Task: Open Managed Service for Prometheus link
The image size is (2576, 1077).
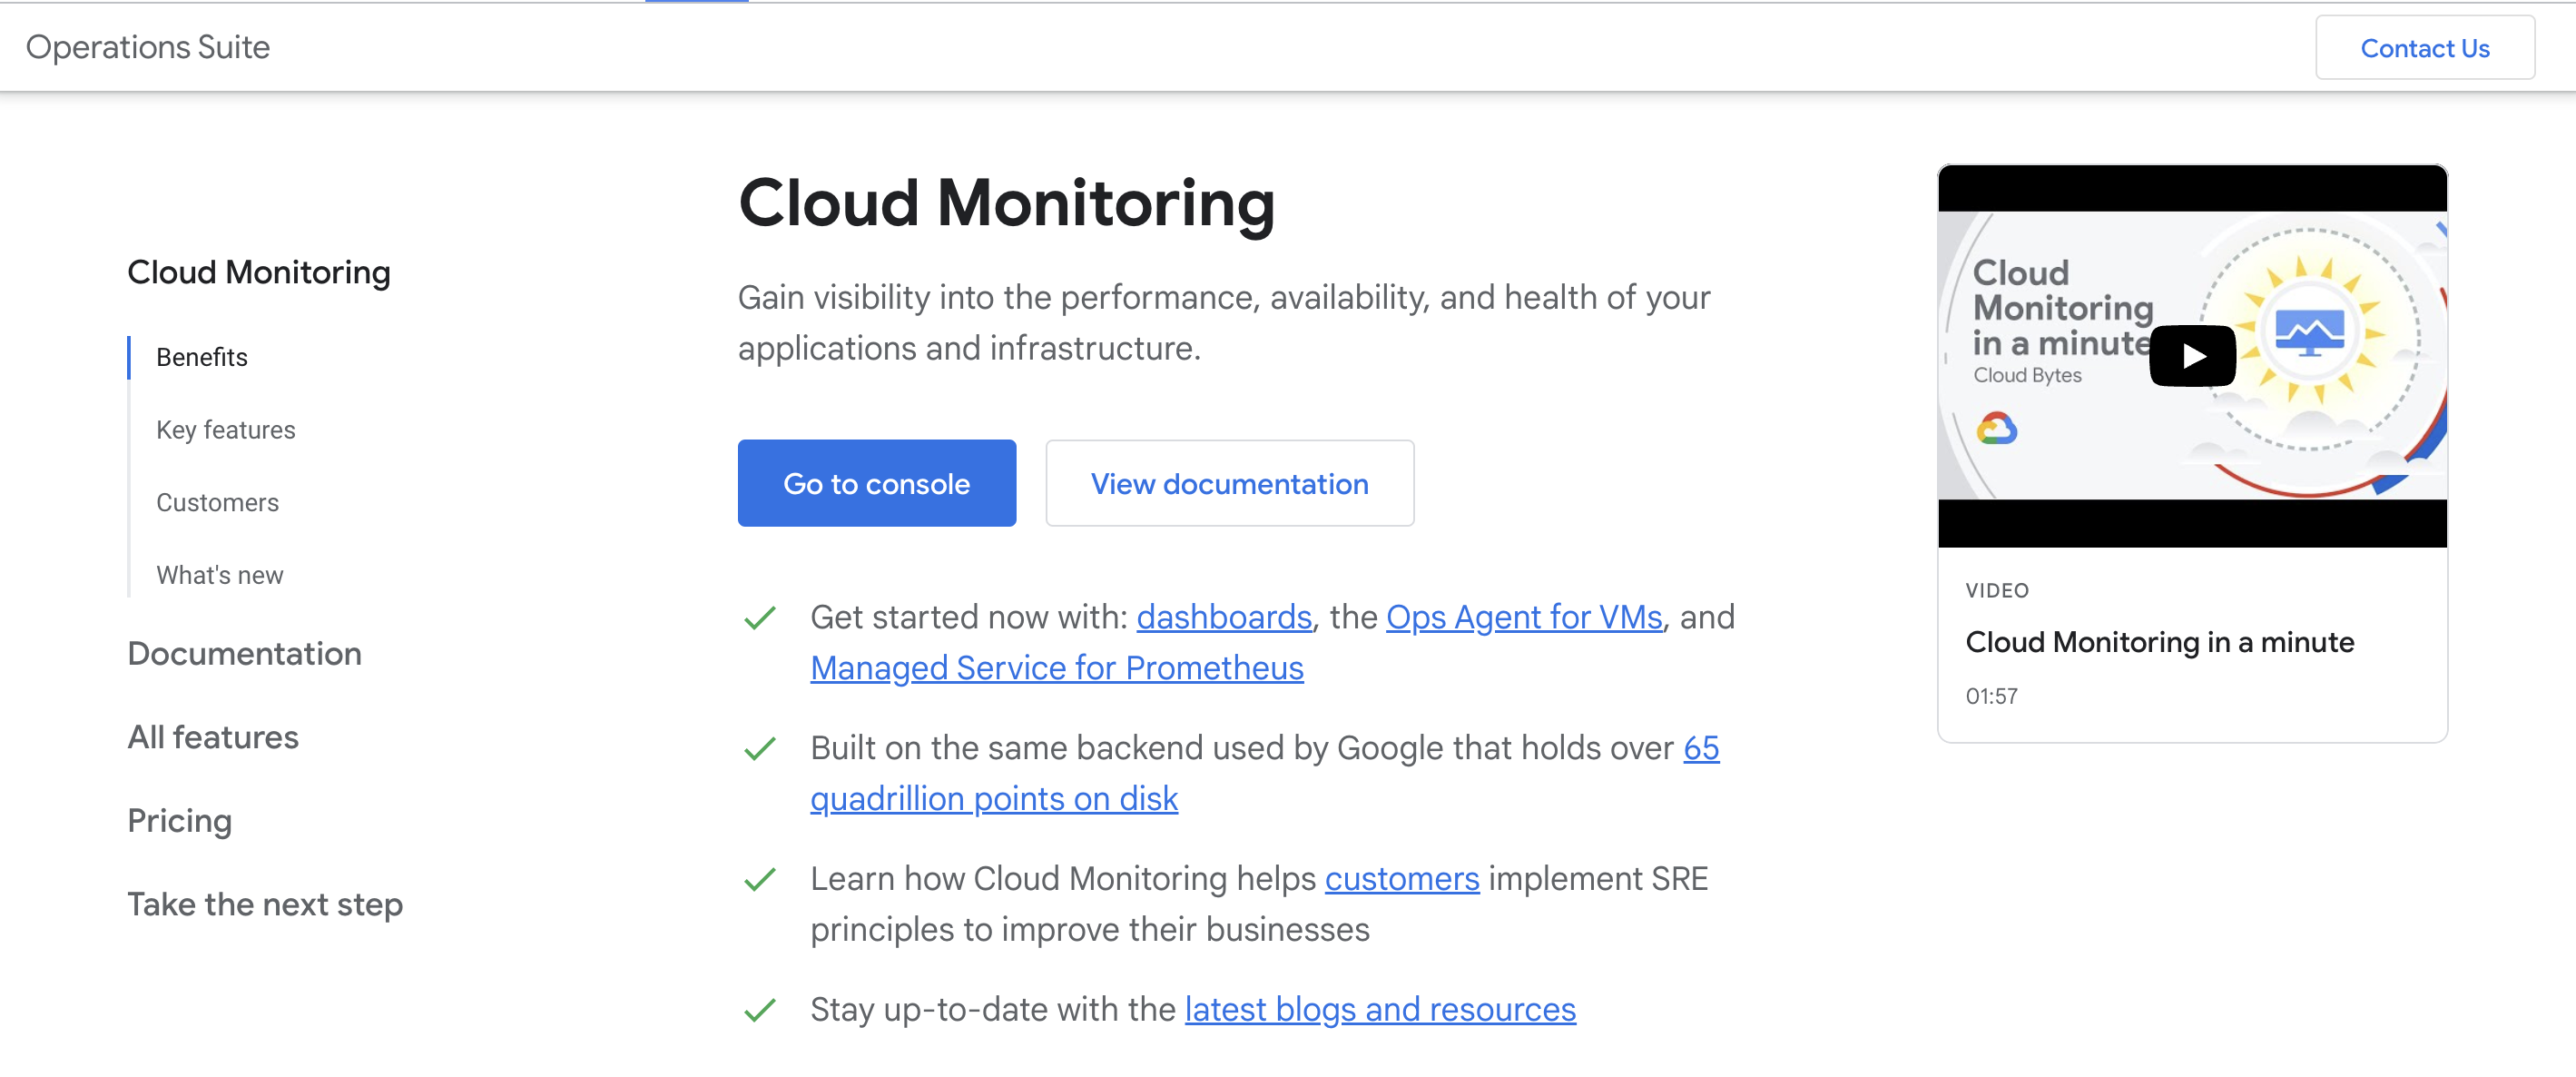Action: pos(1056,667)
